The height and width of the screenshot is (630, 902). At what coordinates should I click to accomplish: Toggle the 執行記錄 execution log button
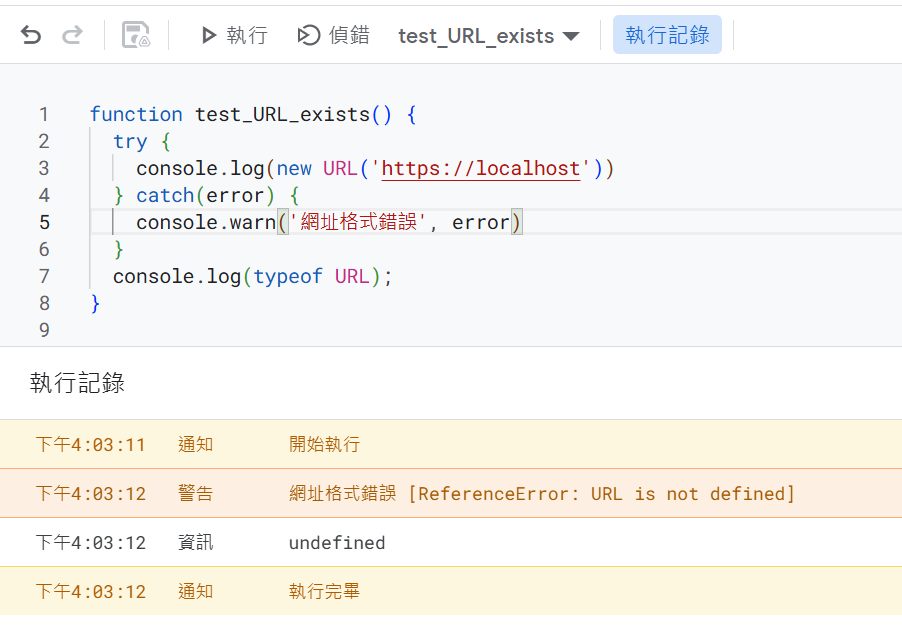(x=667, y=35)
